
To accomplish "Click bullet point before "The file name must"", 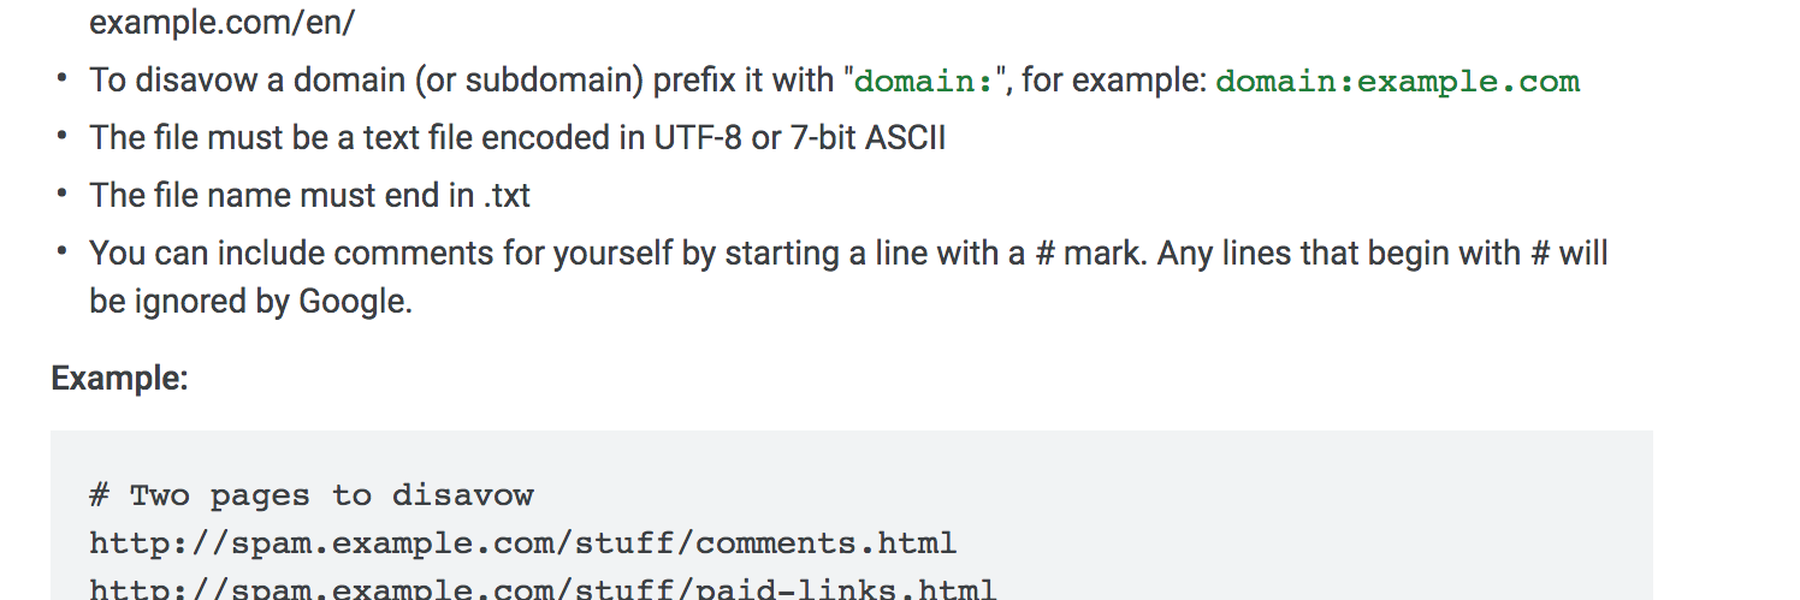I will [x=62, y=194].
